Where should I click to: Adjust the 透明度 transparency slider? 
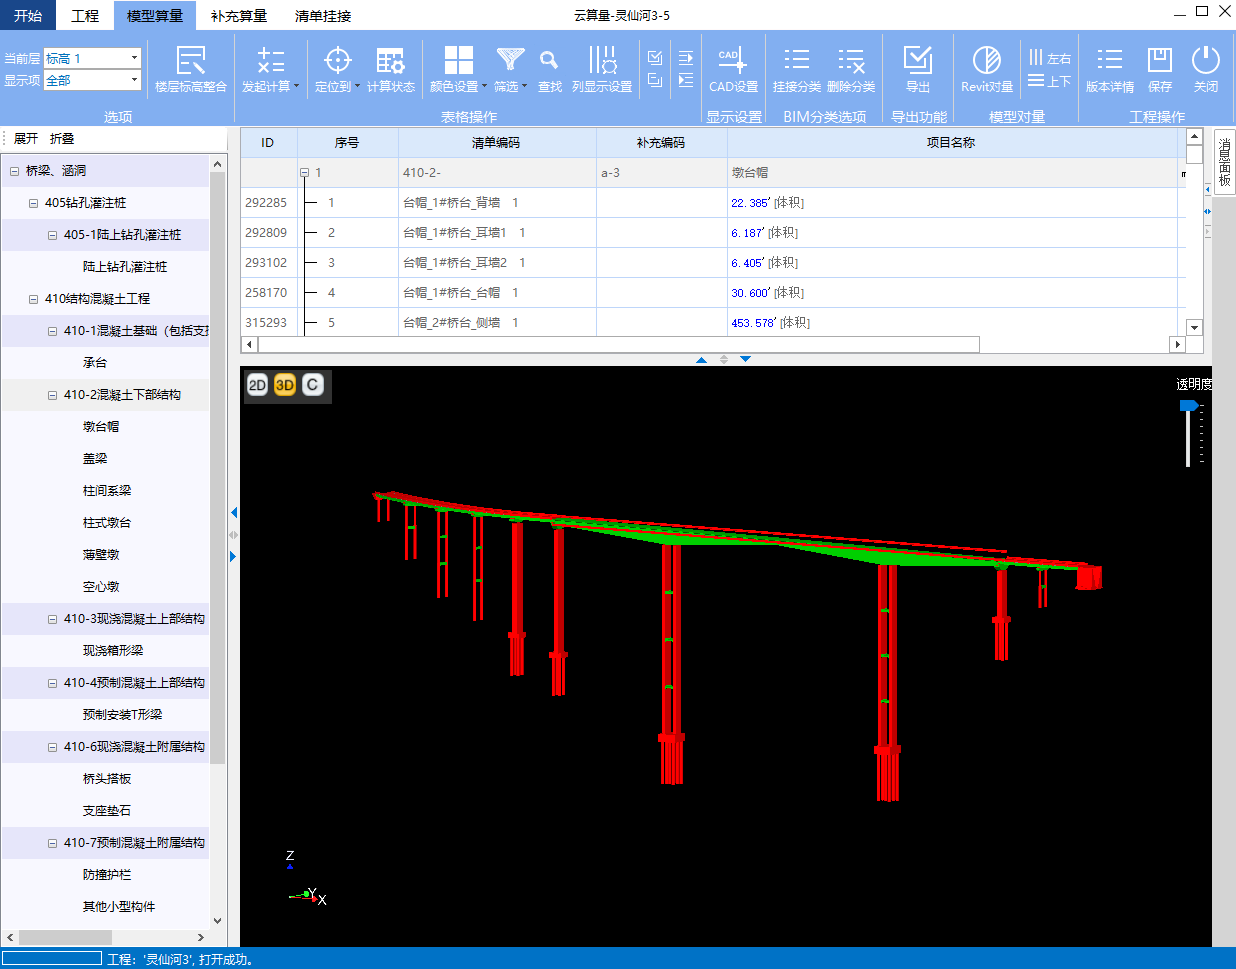point(1188,406)
